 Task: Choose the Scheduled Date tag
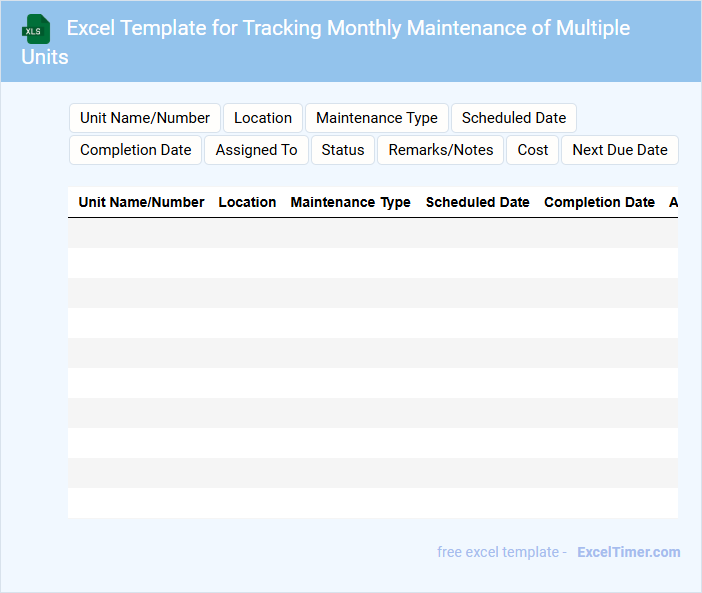(x=514, y=118)
